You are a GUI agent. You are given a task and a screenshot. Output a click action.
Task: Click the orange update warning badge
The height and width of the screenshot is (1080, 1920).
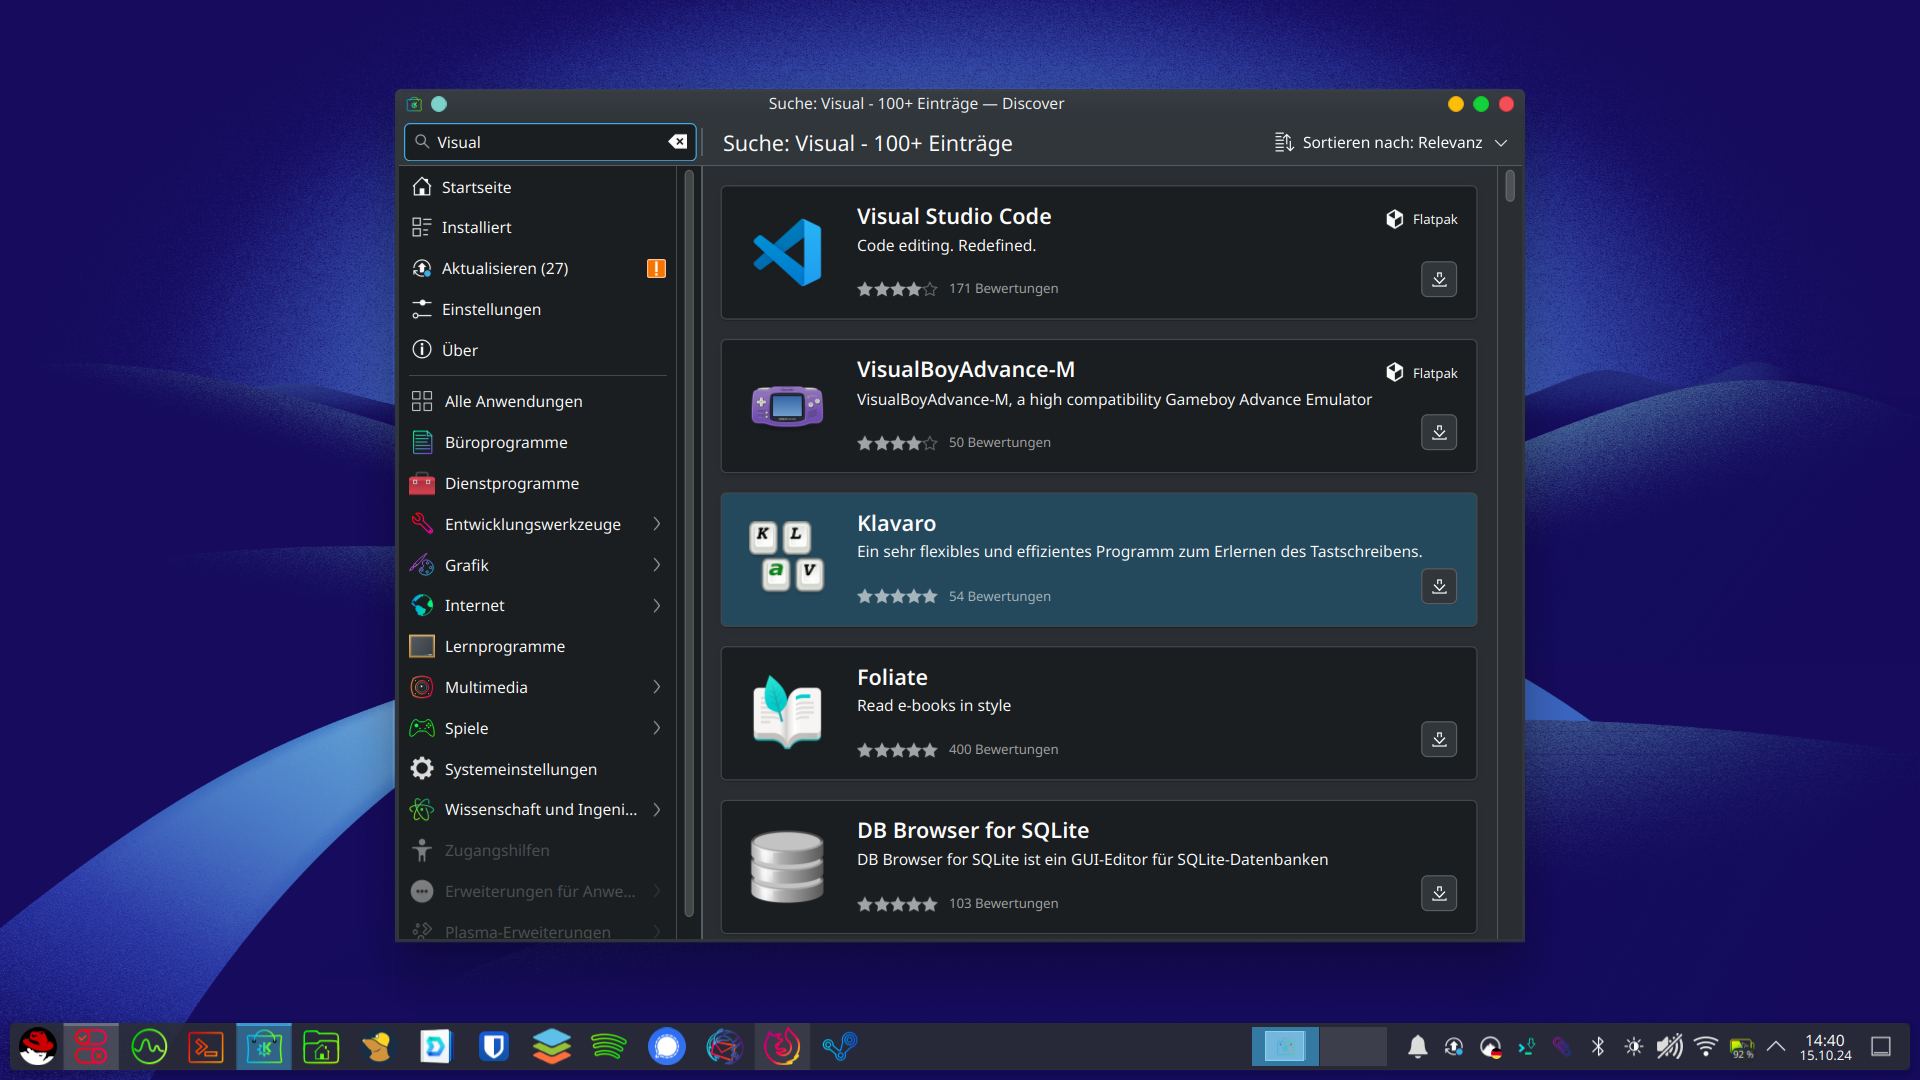pyautogui.click(x=656, y=268)
